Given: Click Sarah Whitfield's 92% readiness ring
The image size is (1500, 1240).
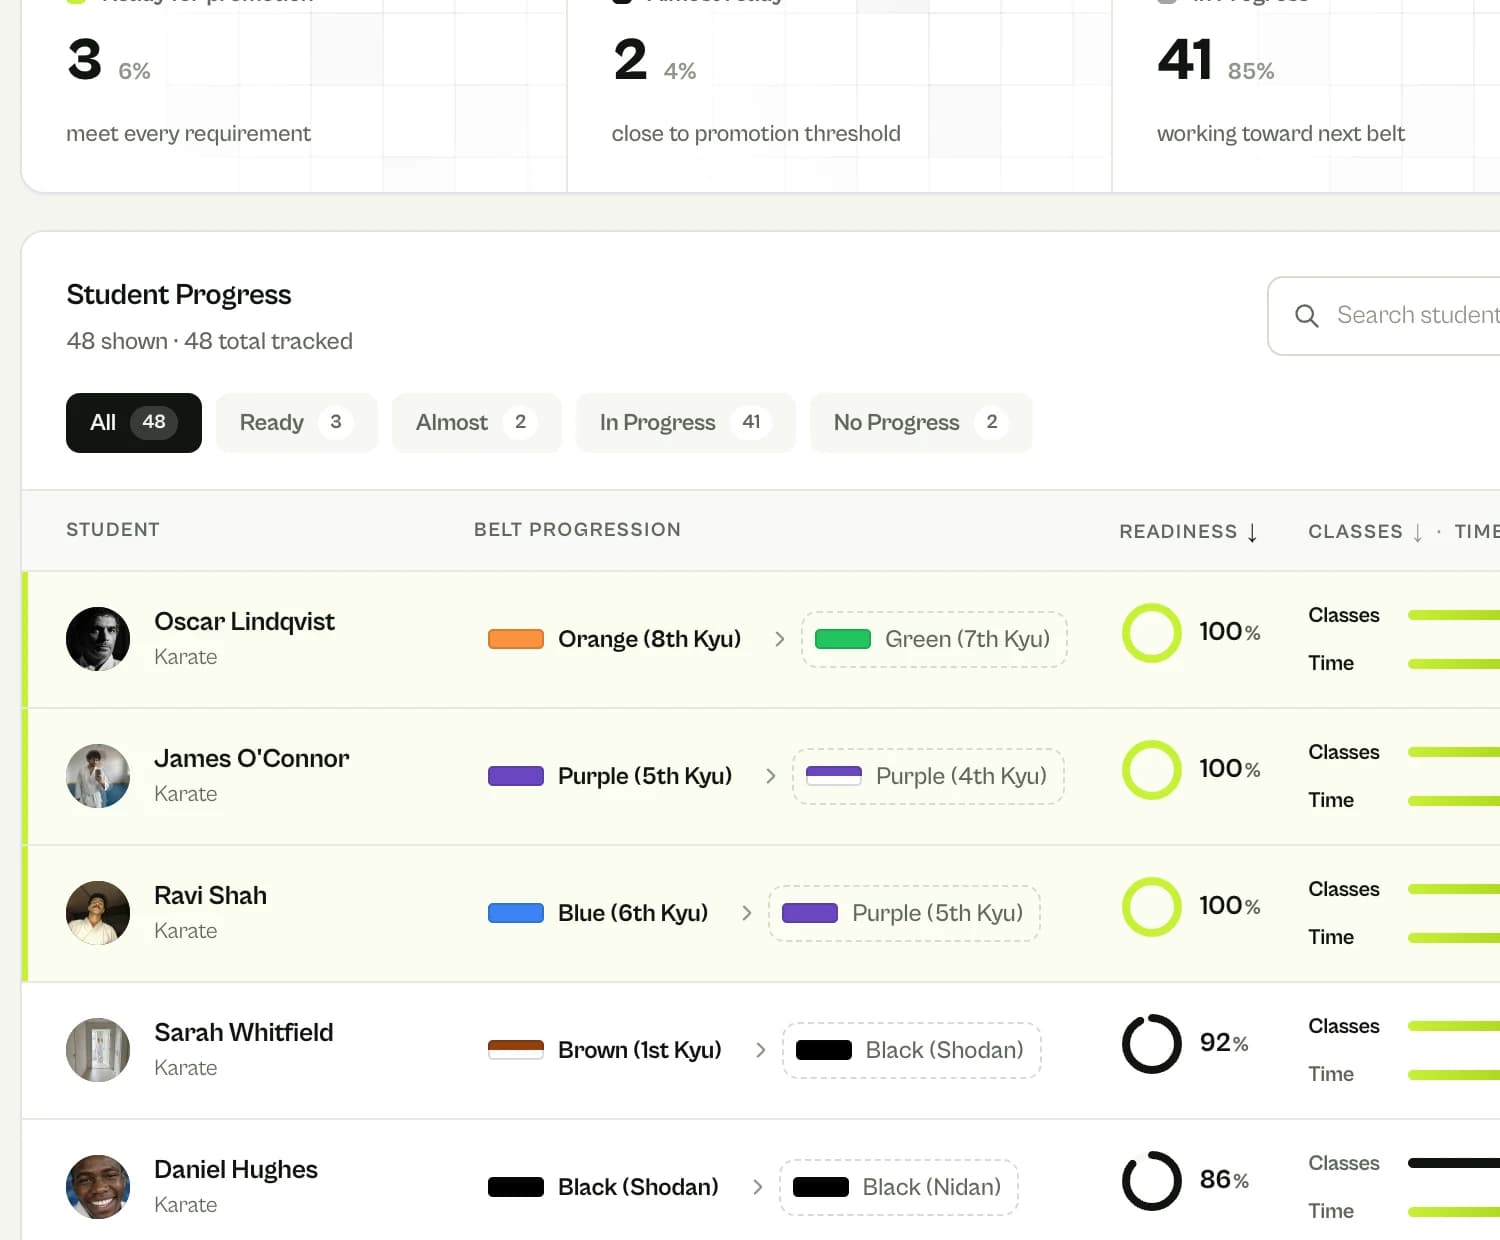Looking at the screenshot, I should pyautogui.click(x=1152, y=1044).
